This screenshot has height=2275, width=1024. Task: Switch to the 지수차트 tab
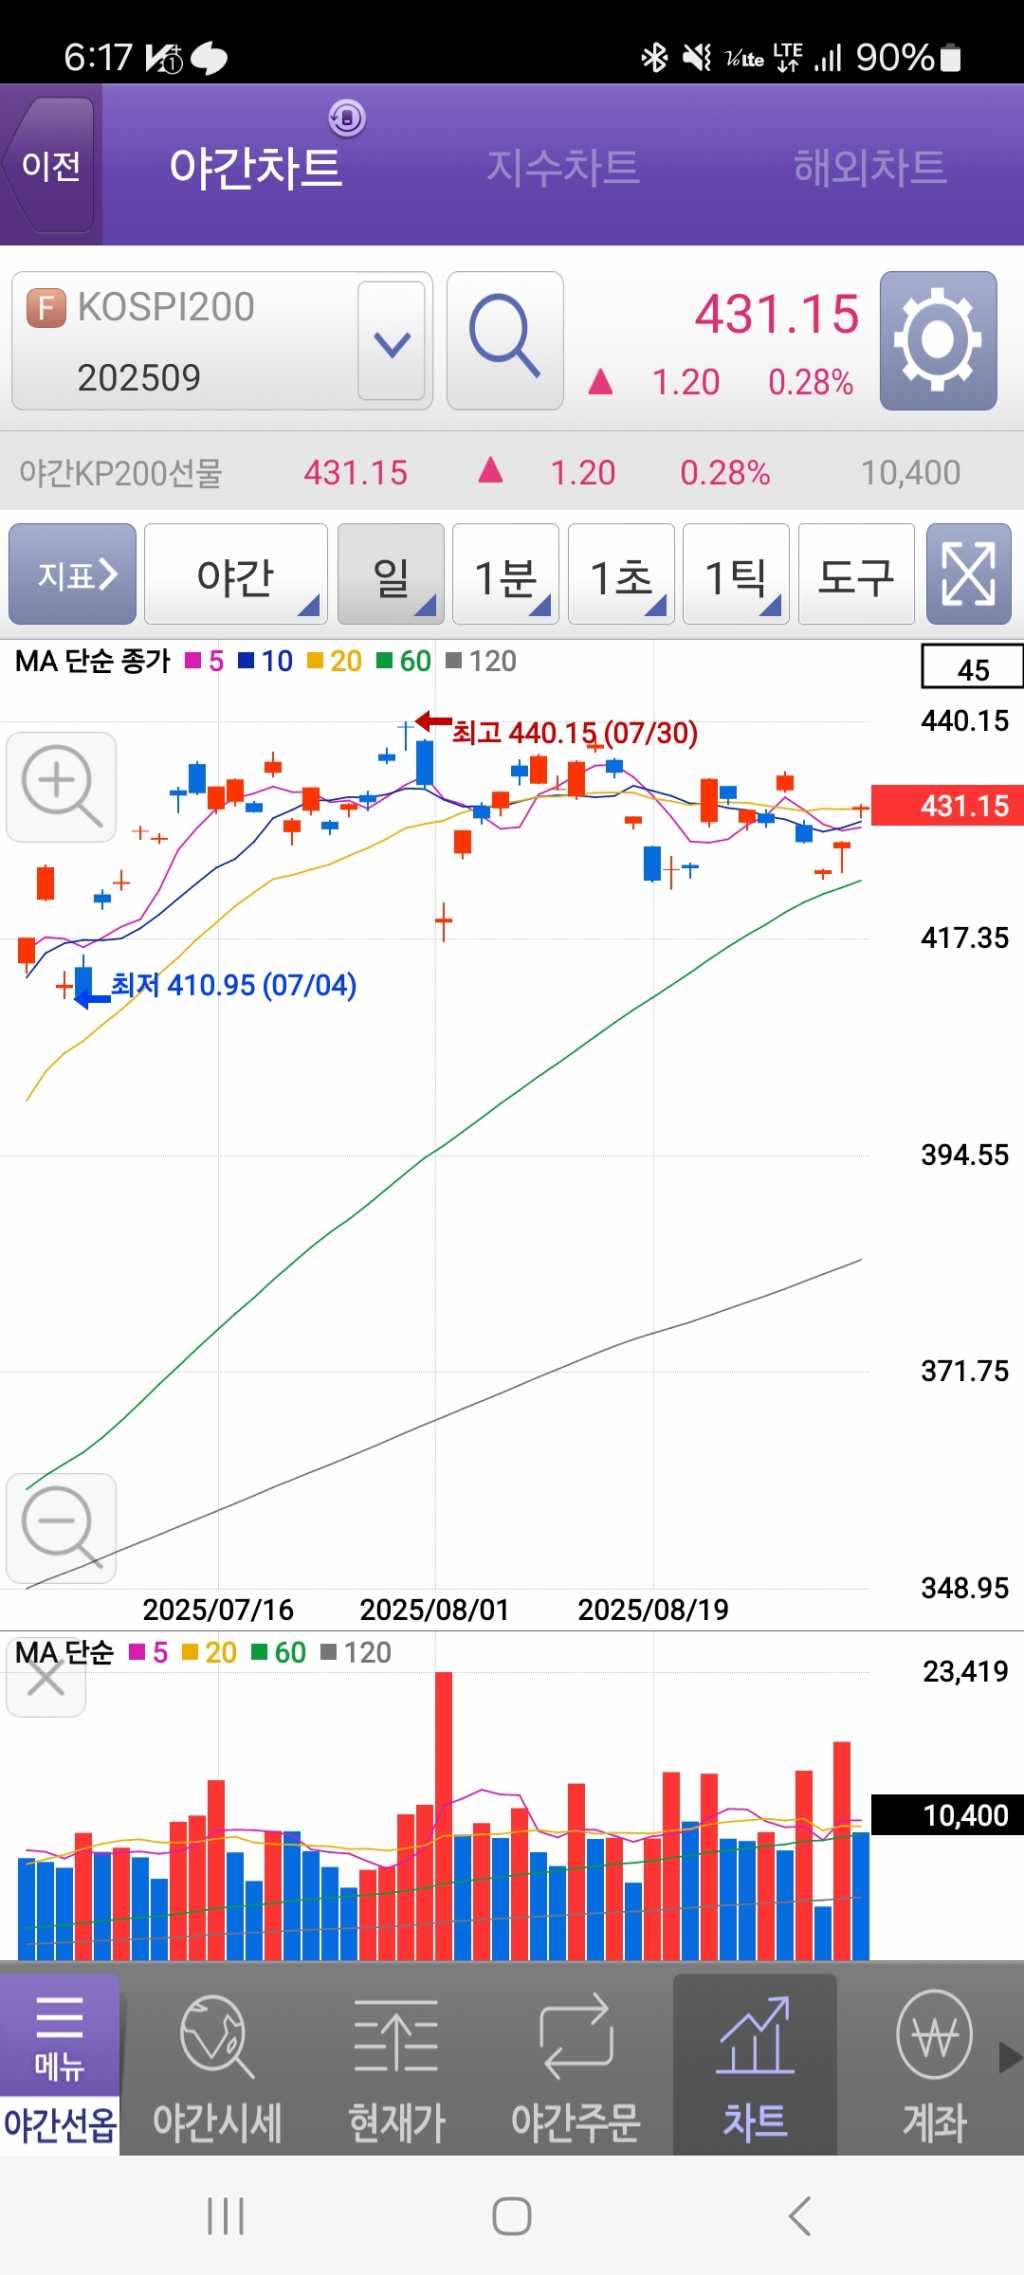563,167
